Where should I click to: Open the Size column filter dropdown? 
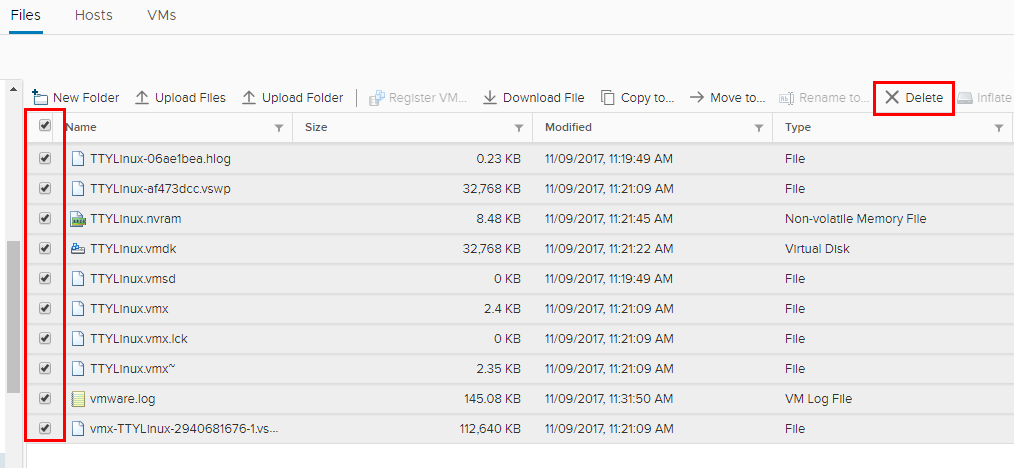coord(519,128)
